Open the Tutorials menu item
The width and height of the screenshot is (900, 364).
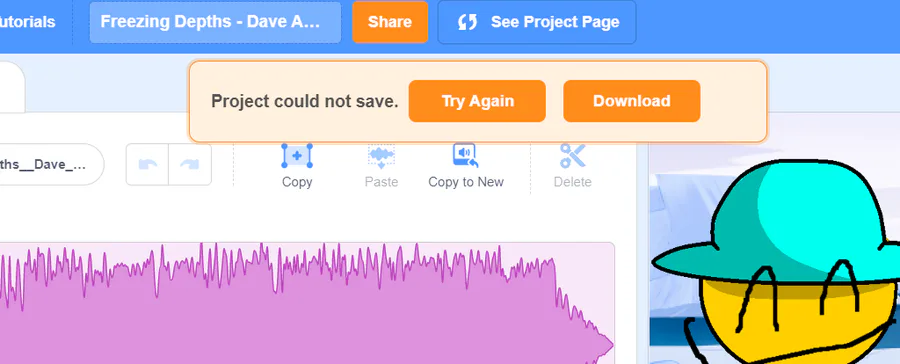(27, 22)
